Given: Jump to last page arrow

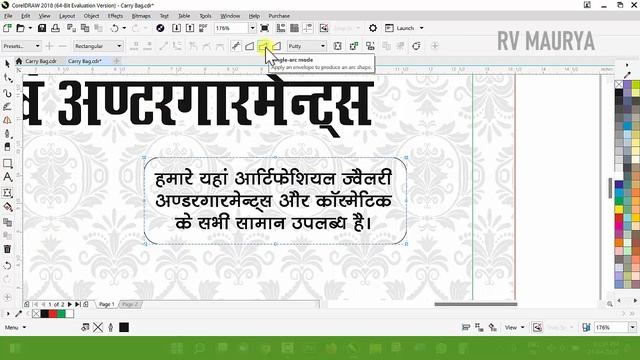Looking at the screenshot, I should (78, 304).
